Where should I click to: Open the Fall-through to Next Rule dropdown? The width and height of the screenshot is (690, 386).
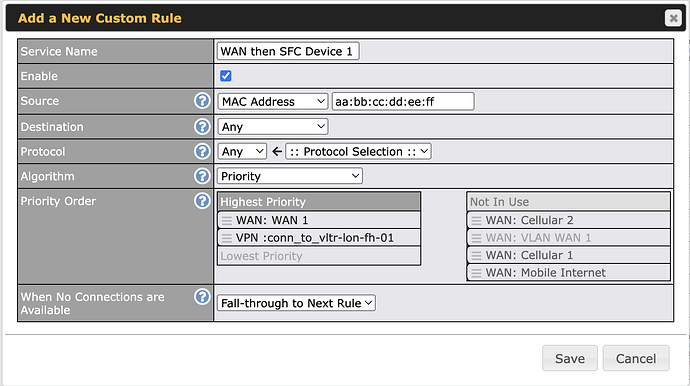(x=296, y=303)
